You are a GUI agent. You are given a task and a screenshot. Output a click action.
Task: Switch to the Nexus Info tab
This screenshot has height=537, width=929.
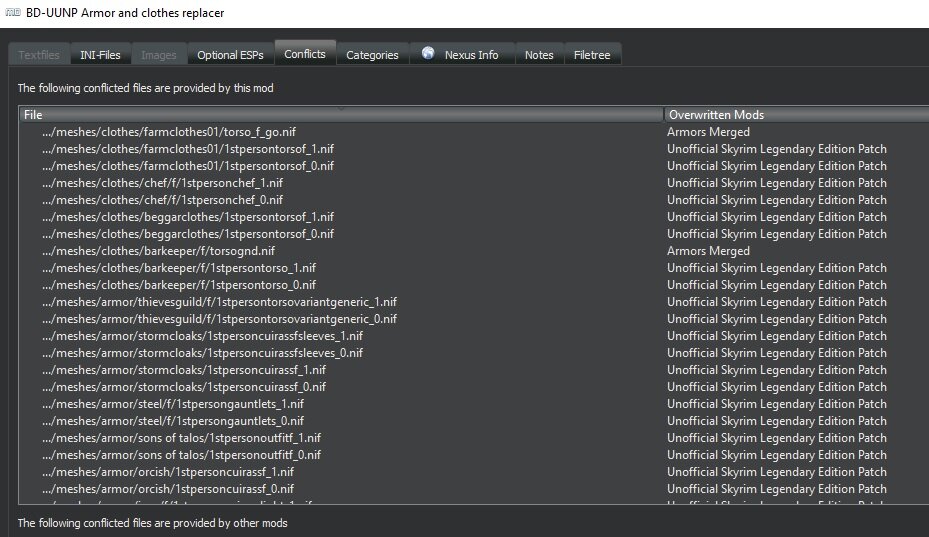pos(463,55)
